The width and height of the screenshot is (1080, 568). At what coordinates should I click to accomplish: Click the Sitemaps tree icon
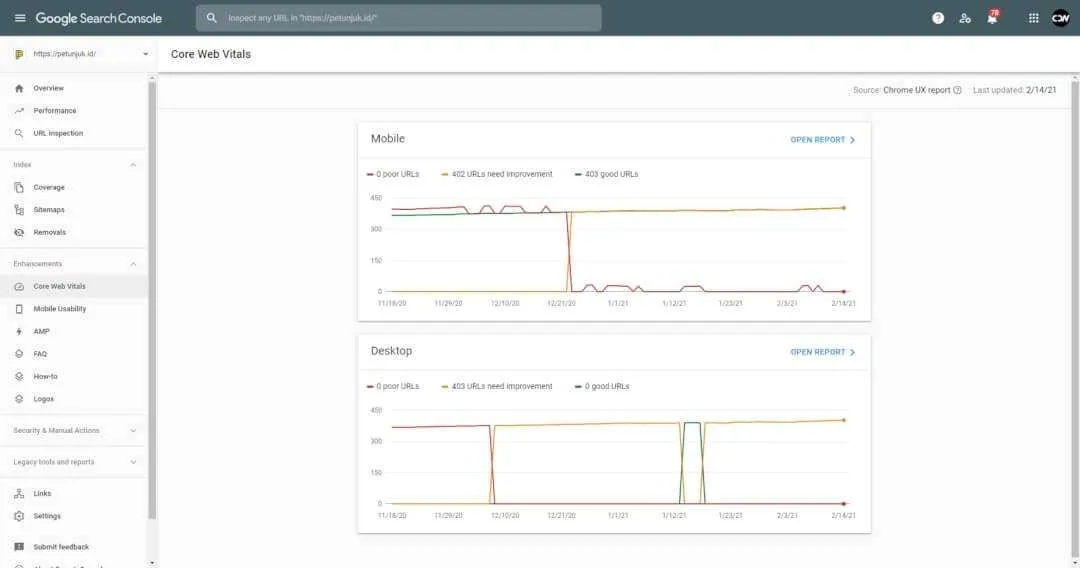pos(19,210)
